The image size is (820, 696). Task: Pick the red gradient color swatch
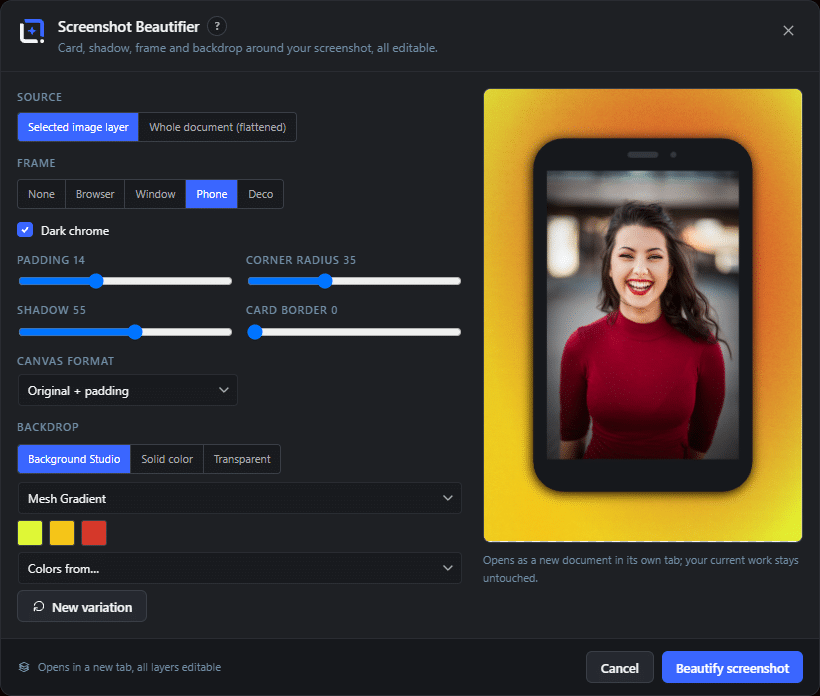(94, 533)
